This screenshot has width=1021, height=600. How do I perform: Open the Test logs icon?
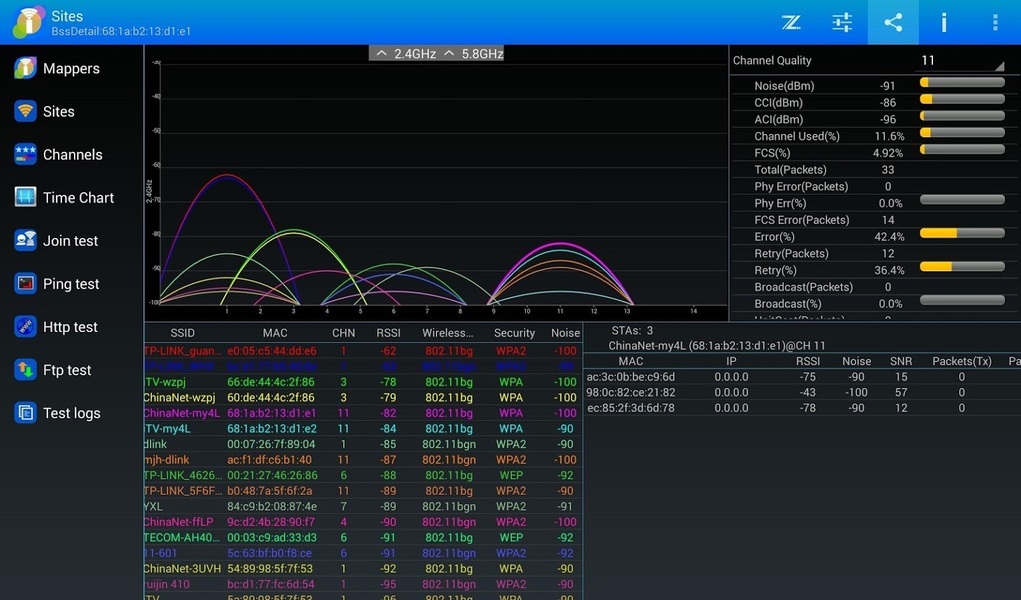coord(25,413)
